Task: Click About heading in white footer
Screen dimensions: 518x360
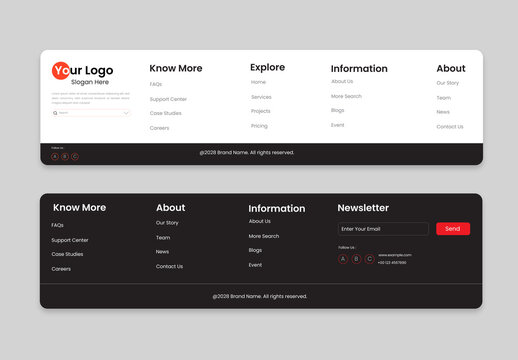Action: (451, 68)
